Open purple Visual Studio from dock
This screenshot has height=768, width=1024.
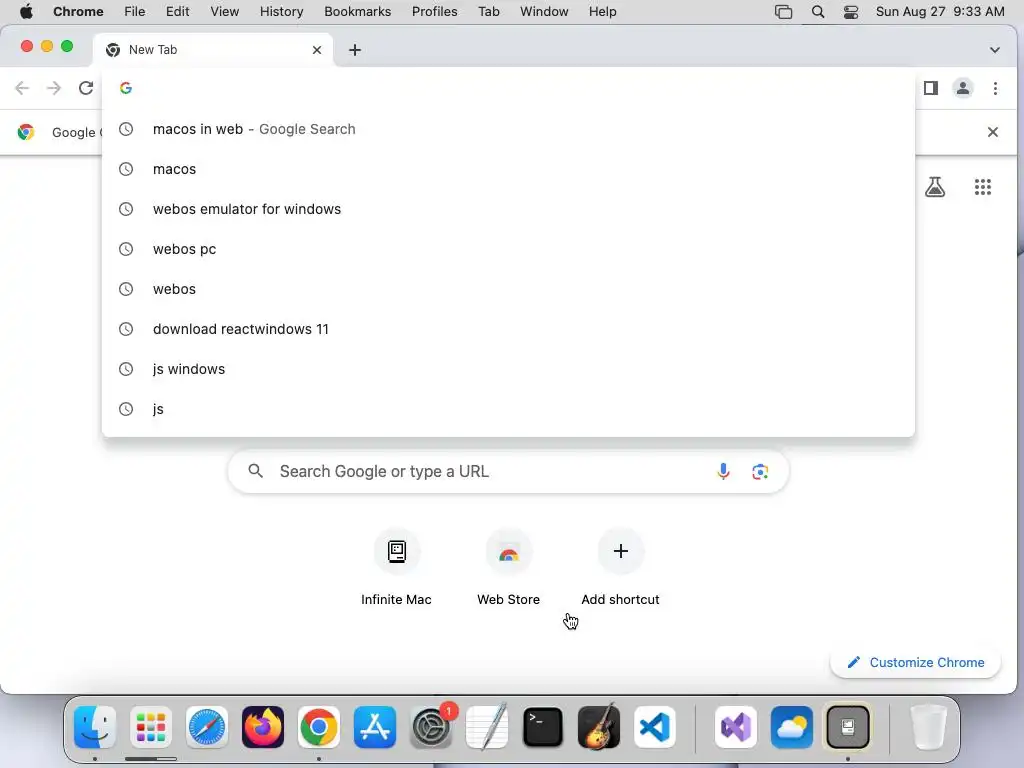(x=736, y=727)
